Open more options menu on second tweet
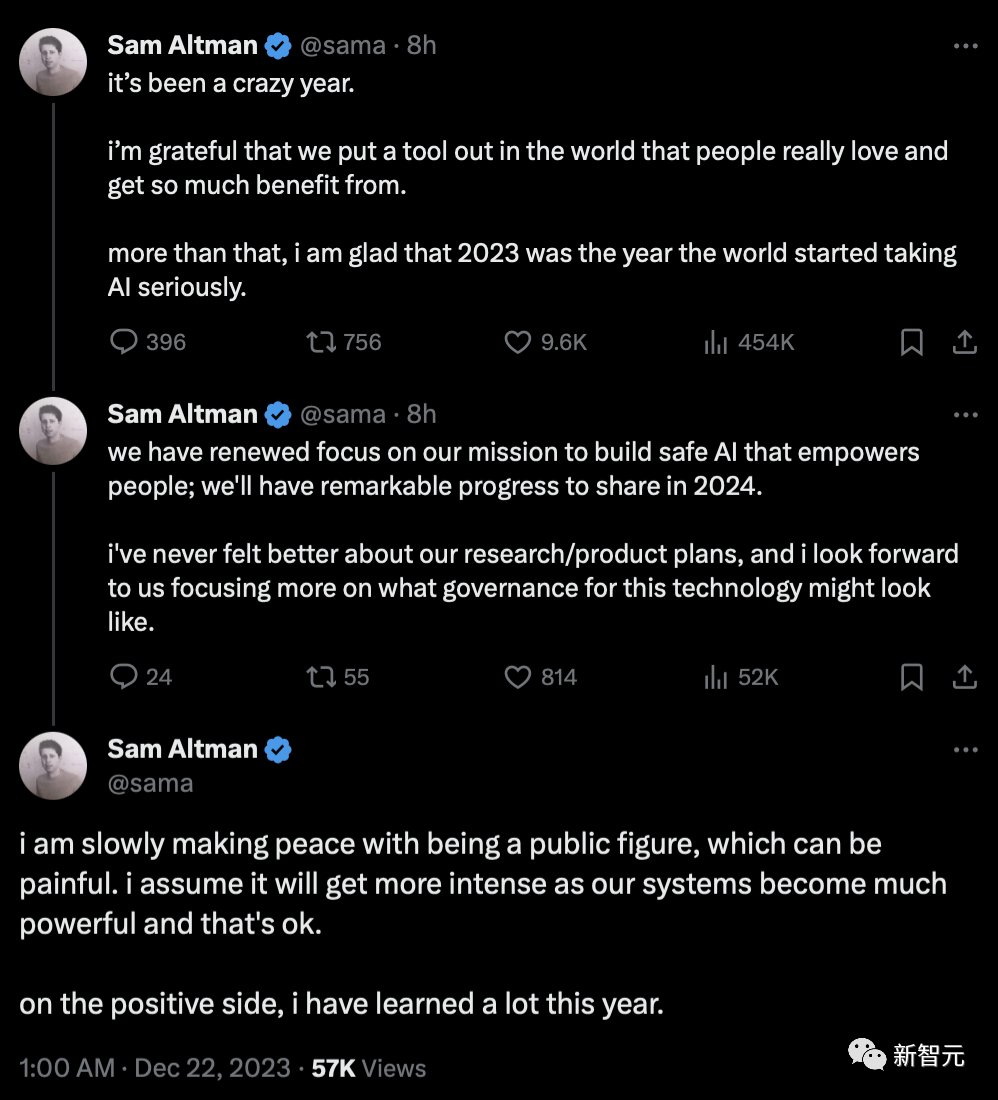The width and height of the screenshot is (998, 1100). point(966,414)
